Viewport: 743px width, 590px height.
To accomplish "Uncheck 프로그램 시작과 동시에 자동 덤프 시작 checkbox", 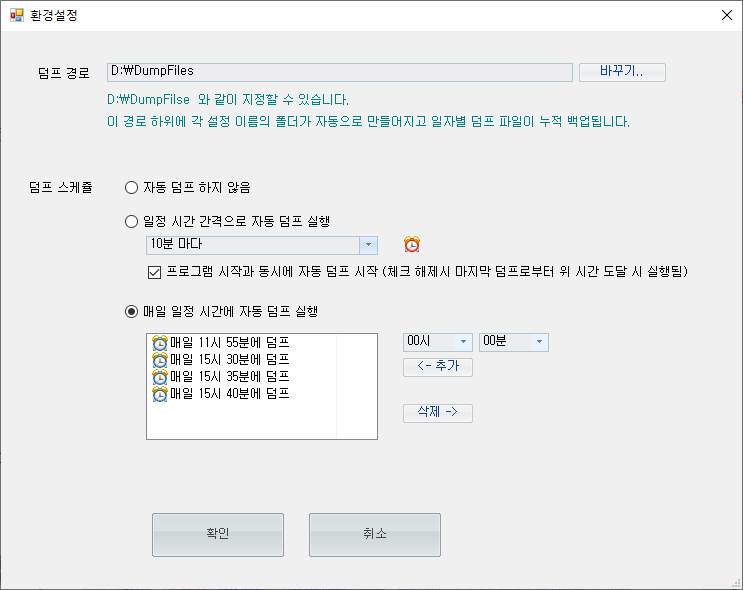I will tap(154, 272).
